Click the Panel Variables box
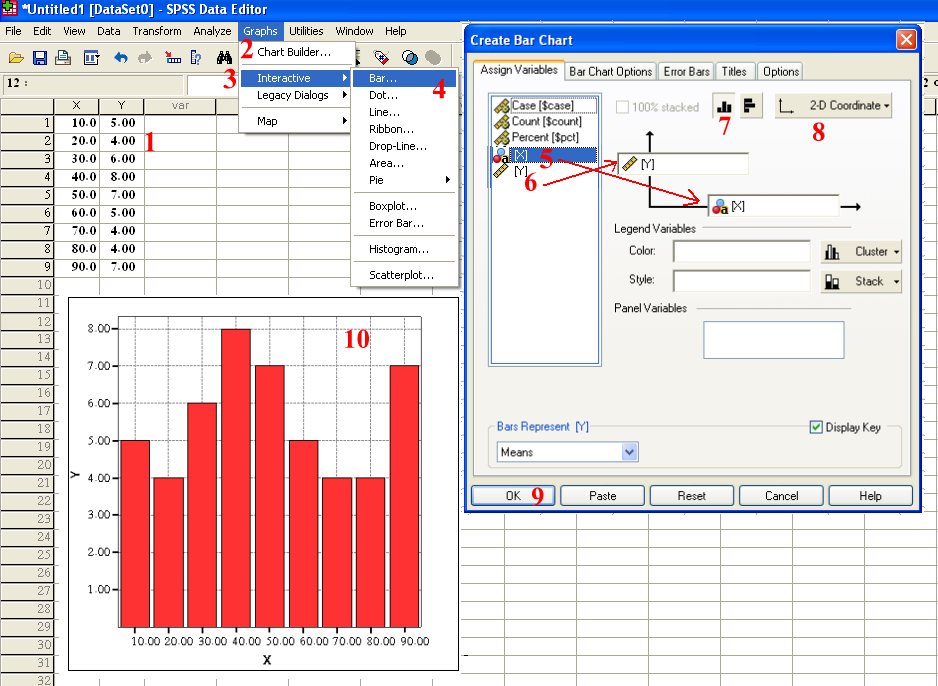 tap(773, 340)
